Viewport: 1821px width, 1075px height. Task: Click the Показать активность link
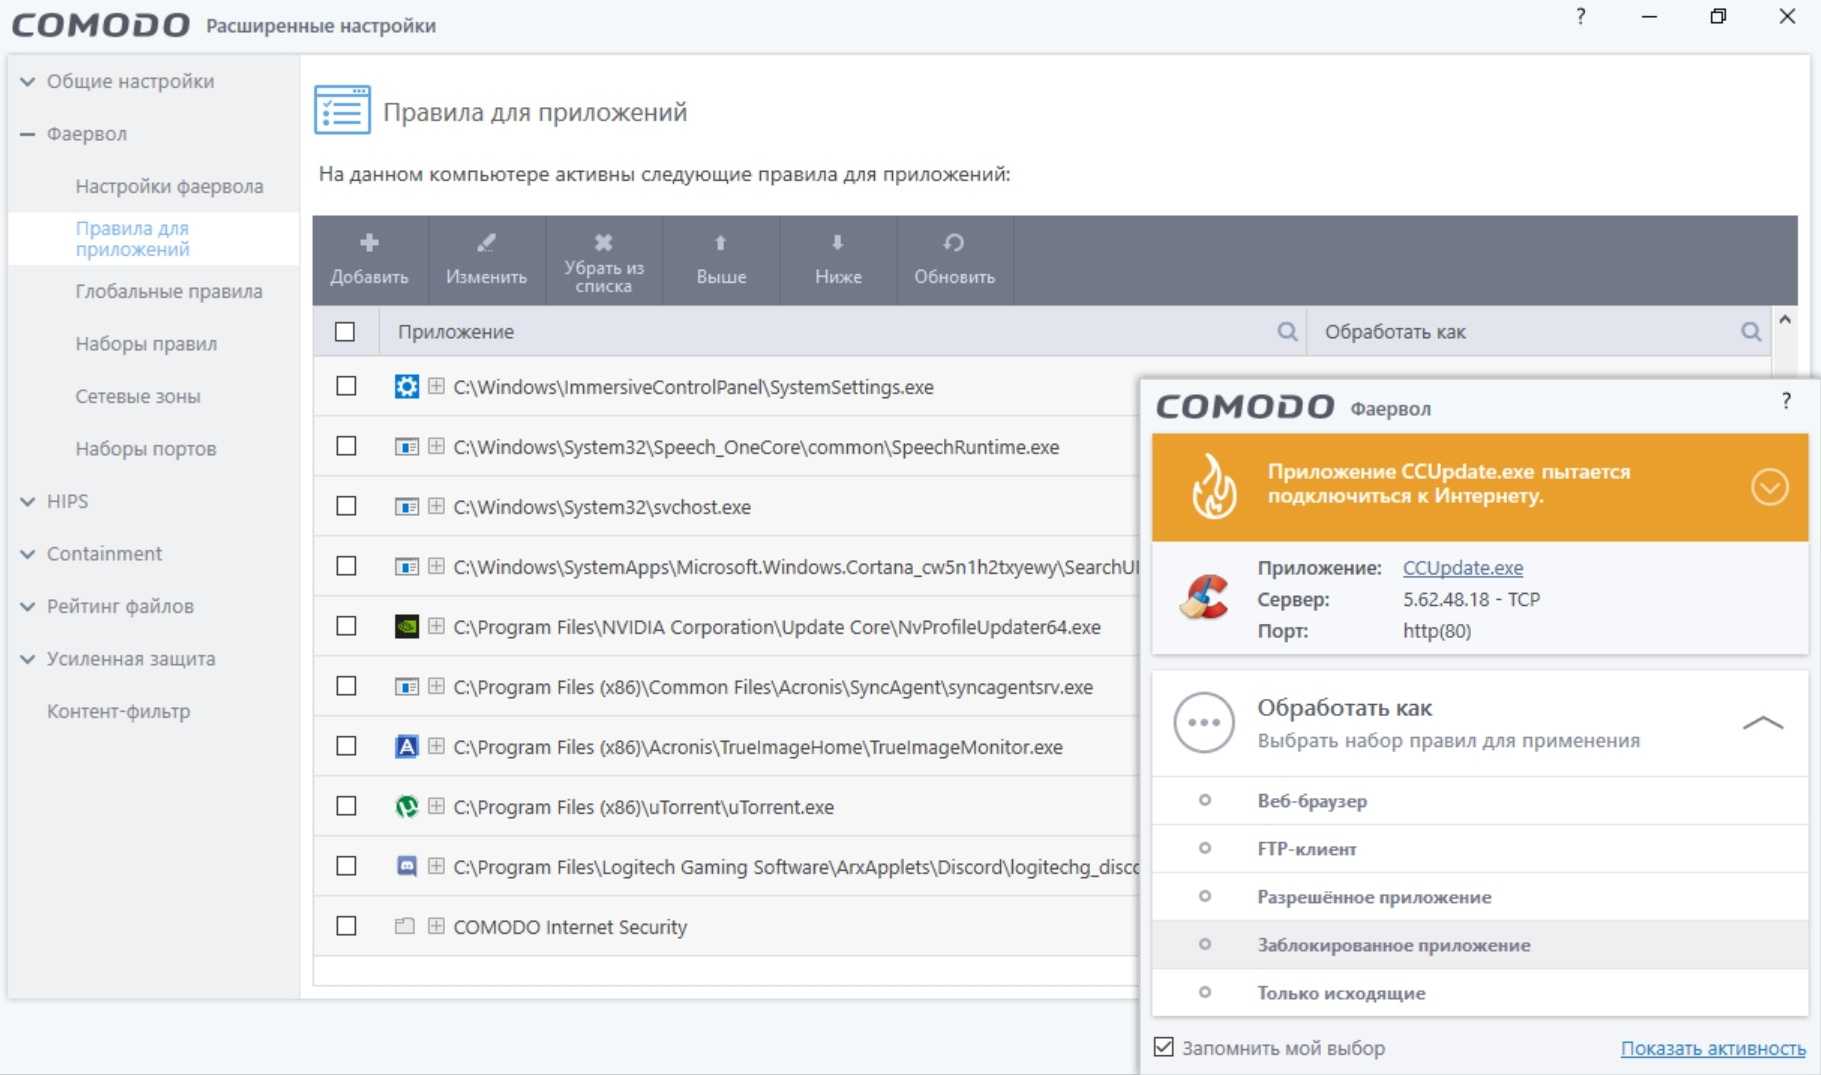point(1712,1048)
